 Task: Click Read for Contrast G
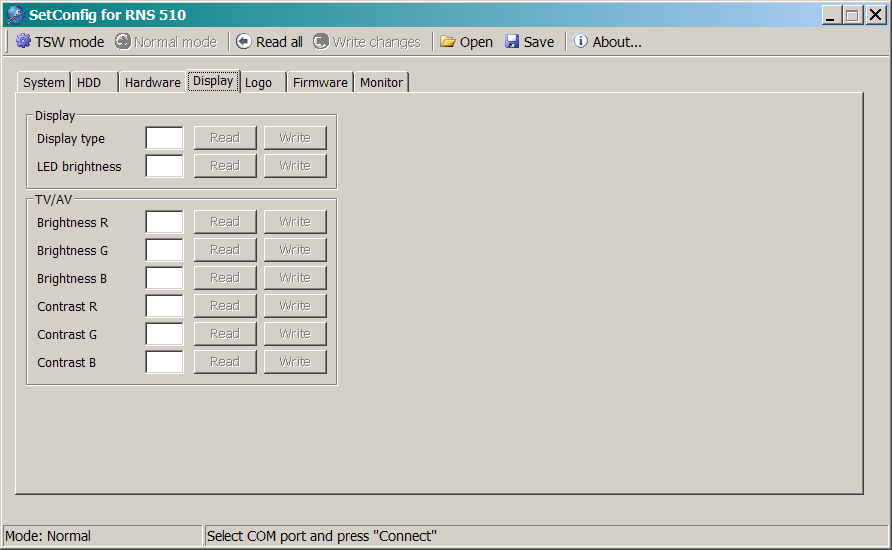225,333
